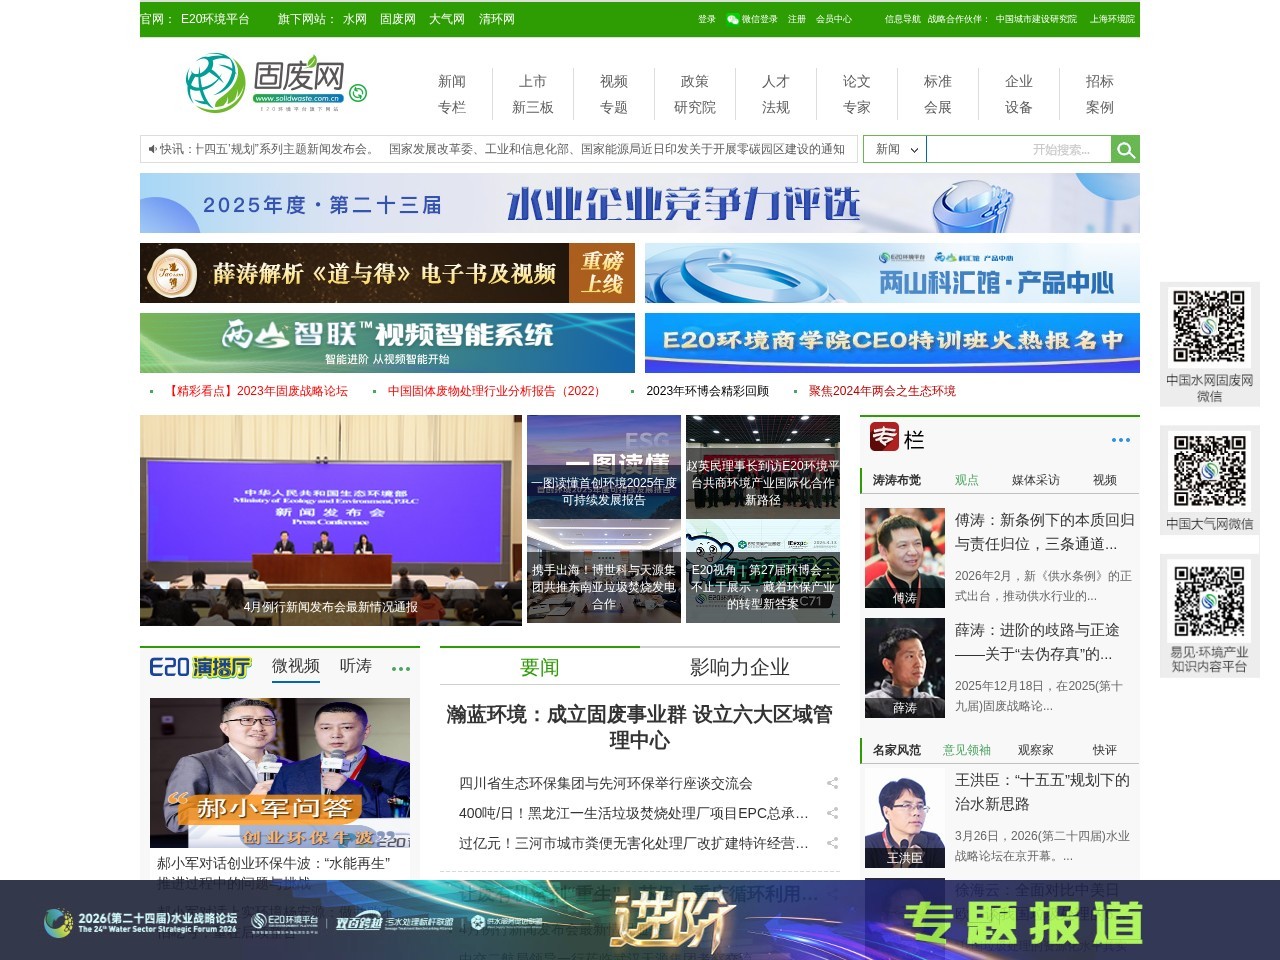Screen dimensions: 1280x960
Task: Open the 新闻 search category dropdown
Action: click(x=895, y=149)
